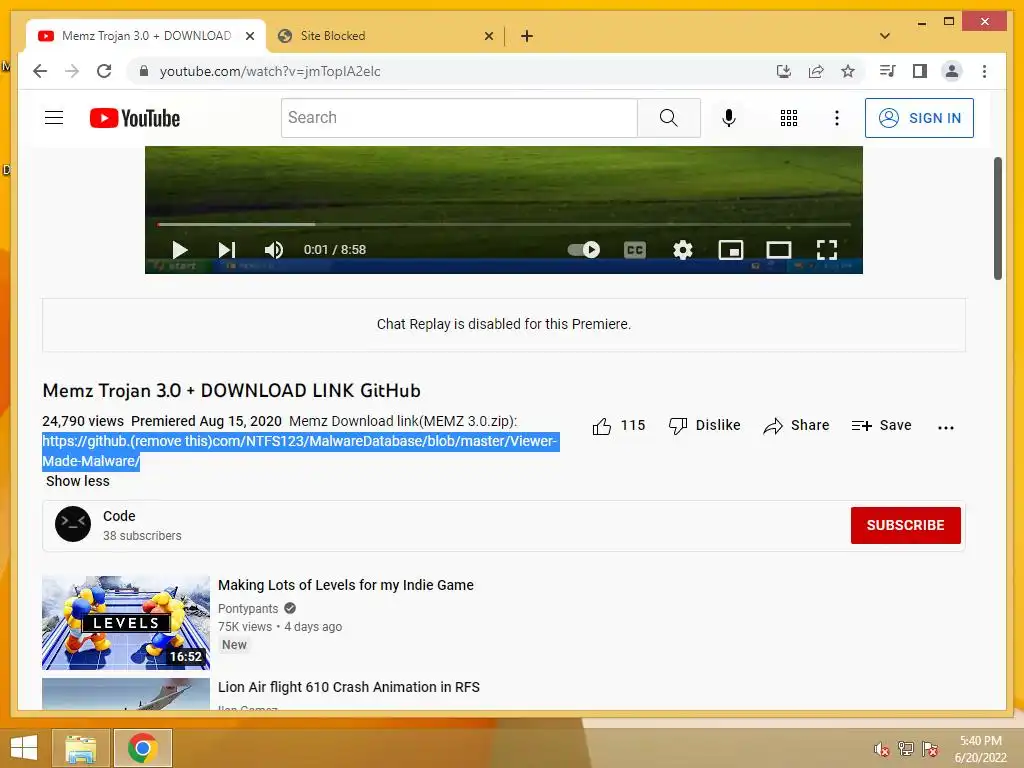Expand the tab search chevron
Viewport: 1024px width, 768px height.
click(x=885, y=36)
